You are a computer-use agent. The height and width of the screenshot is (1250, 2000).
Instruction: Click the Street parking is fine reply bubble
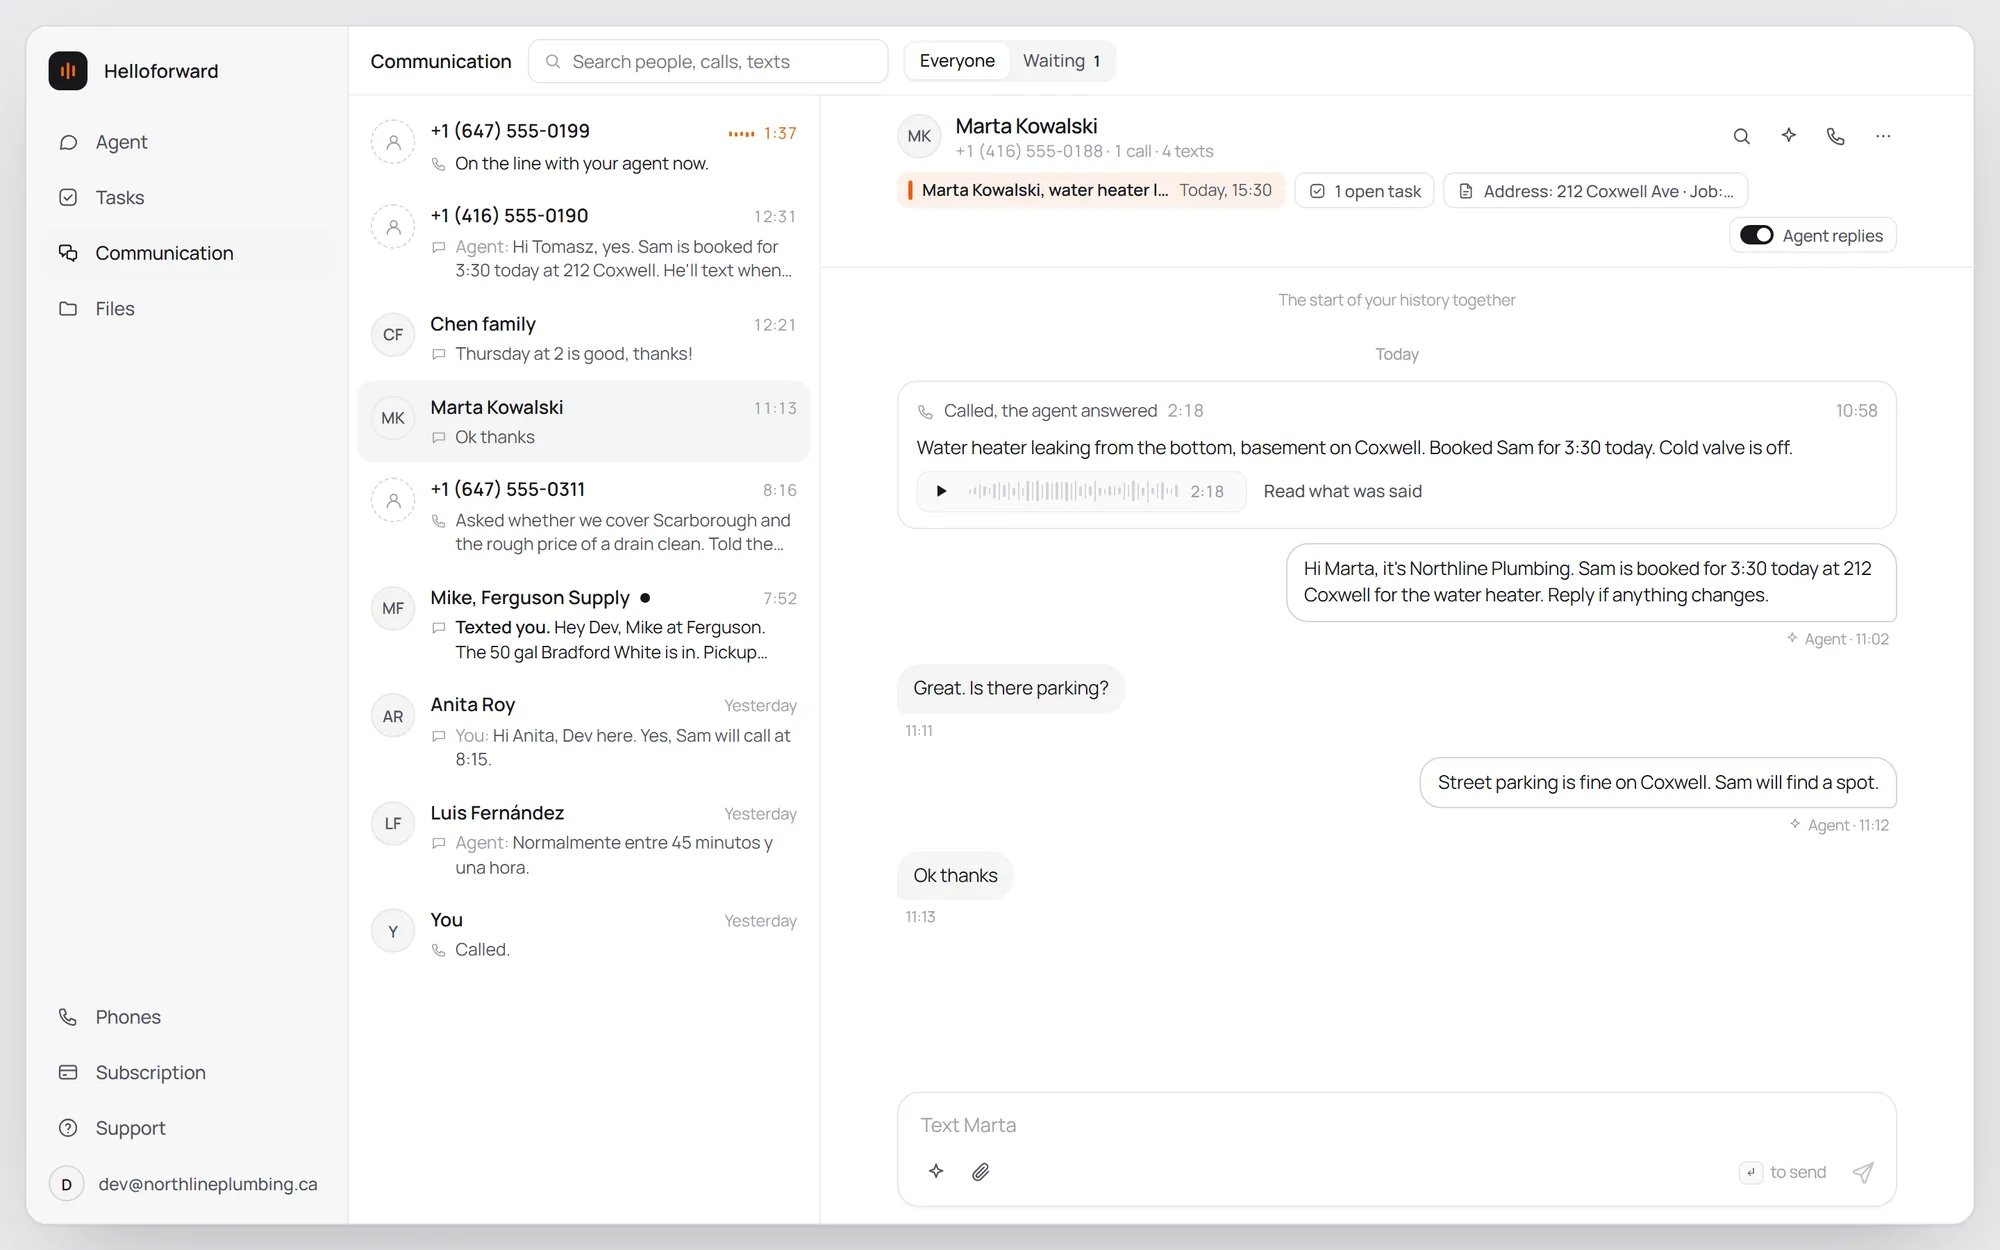[1657, 782]
